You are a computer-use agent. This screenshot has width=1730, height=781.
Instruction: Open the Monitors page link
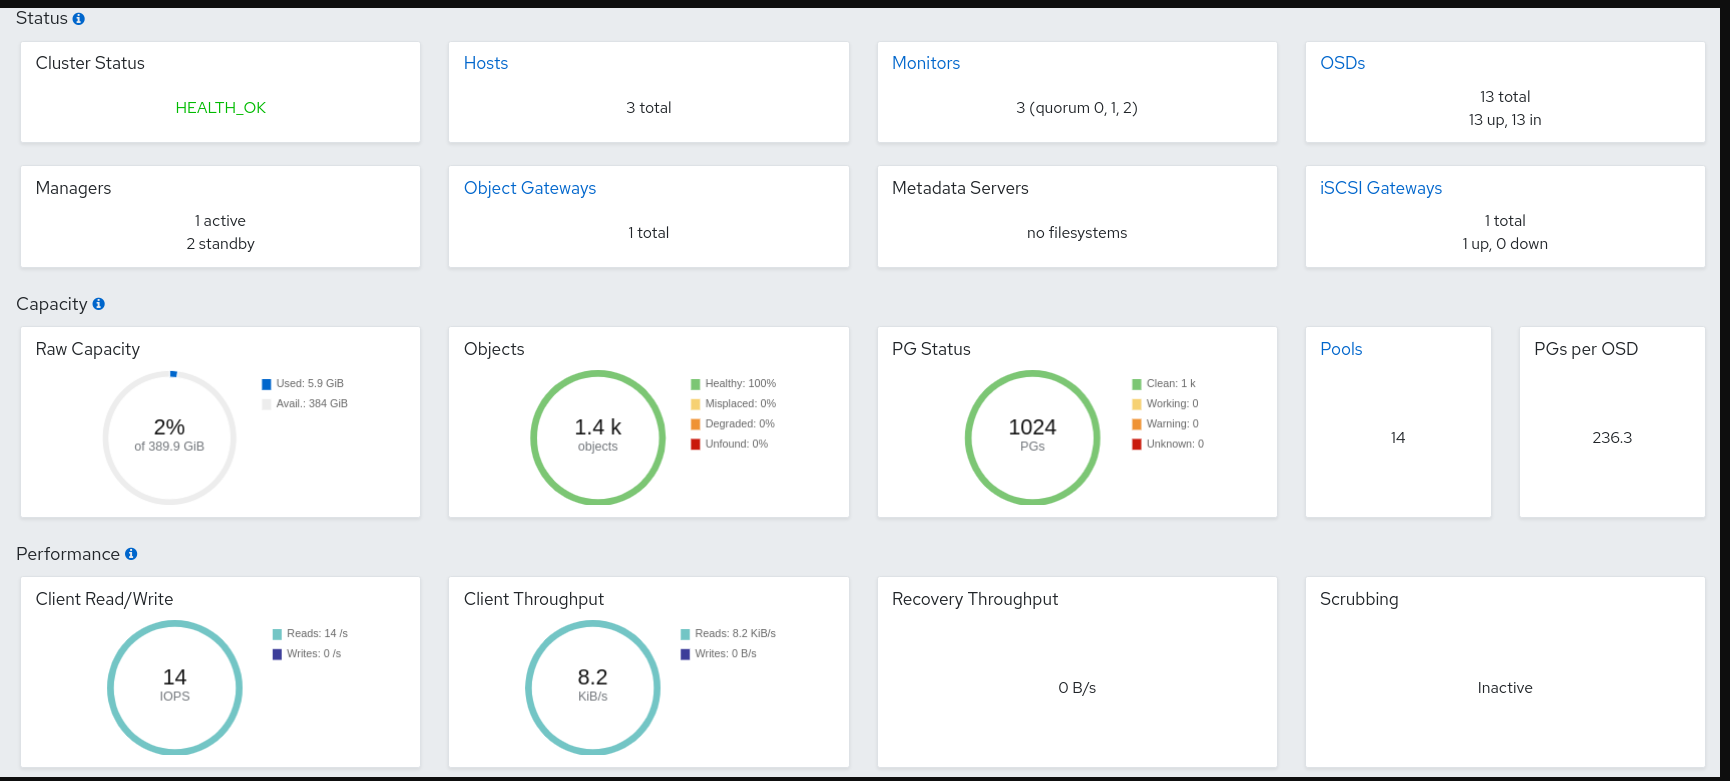925,63
